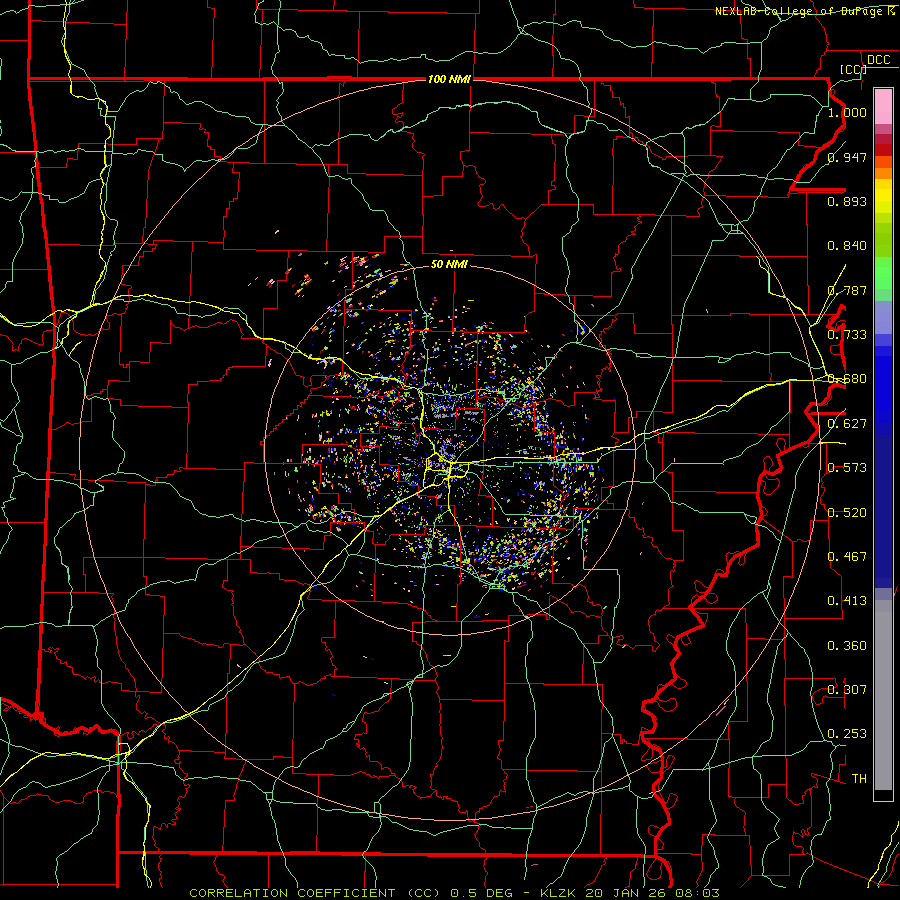This screenshot has width=900, height=900.
Task: Click the "100 NMI" range ring label
Action: click(449, 79)
